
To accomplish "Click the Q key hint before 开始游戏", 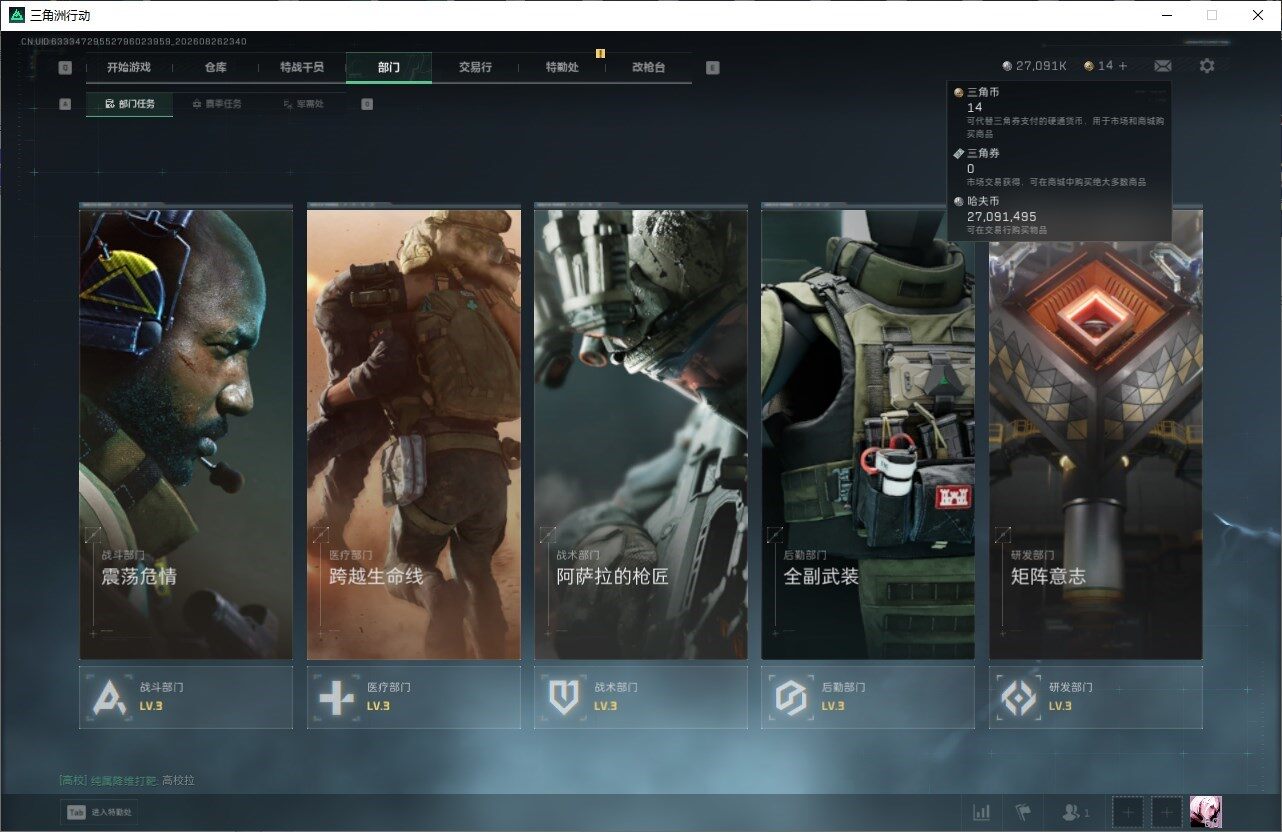I will (x=65, y=68).
